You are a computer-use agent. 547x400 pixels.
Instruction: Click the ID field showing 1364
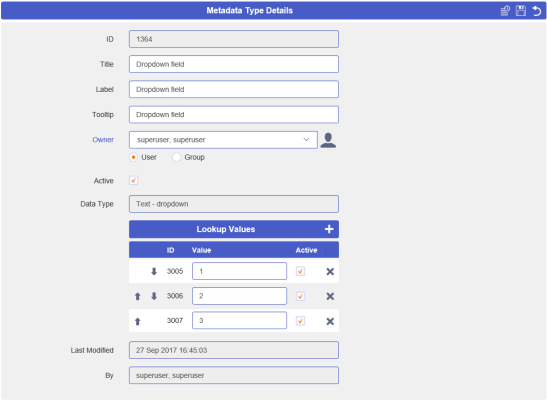click(x=234, y=39)
